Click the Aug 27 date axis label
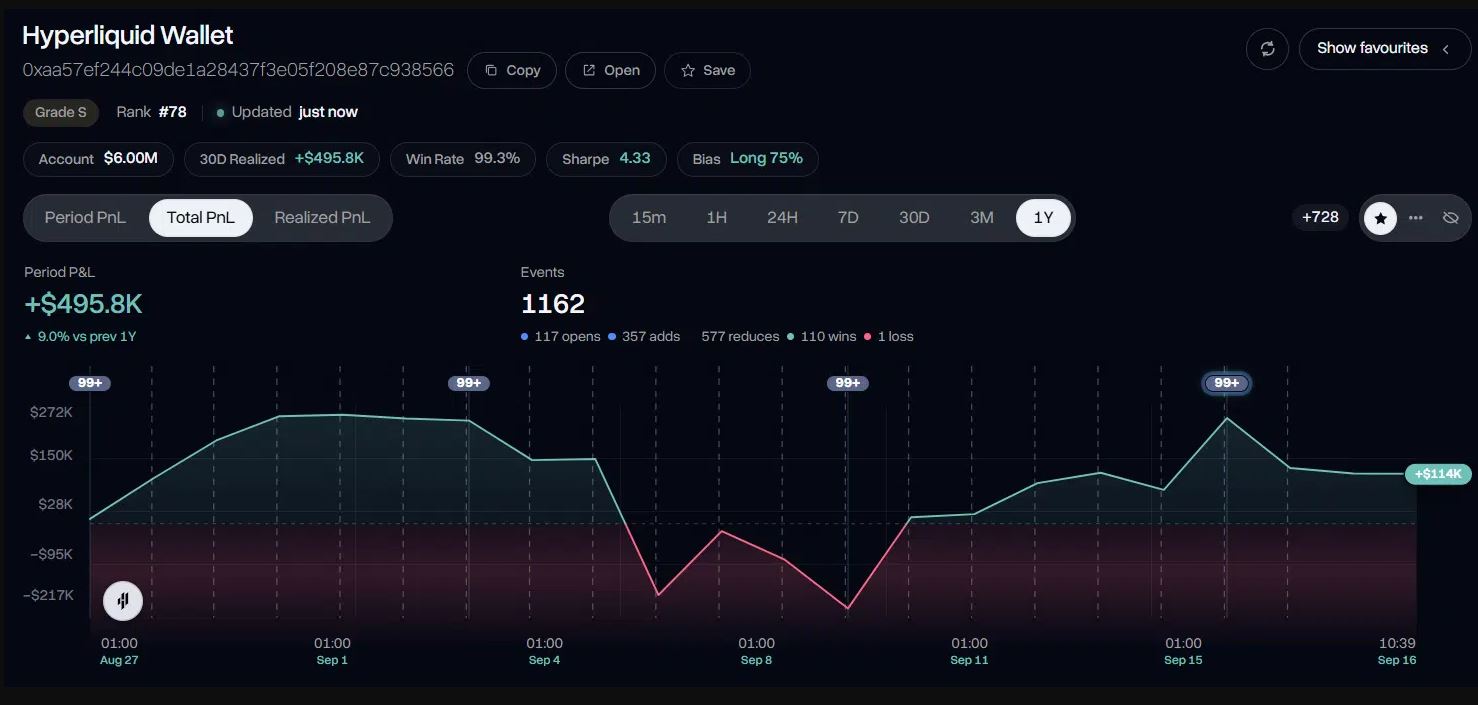Viewport: 1478px width, 705px height. [119, 660]
